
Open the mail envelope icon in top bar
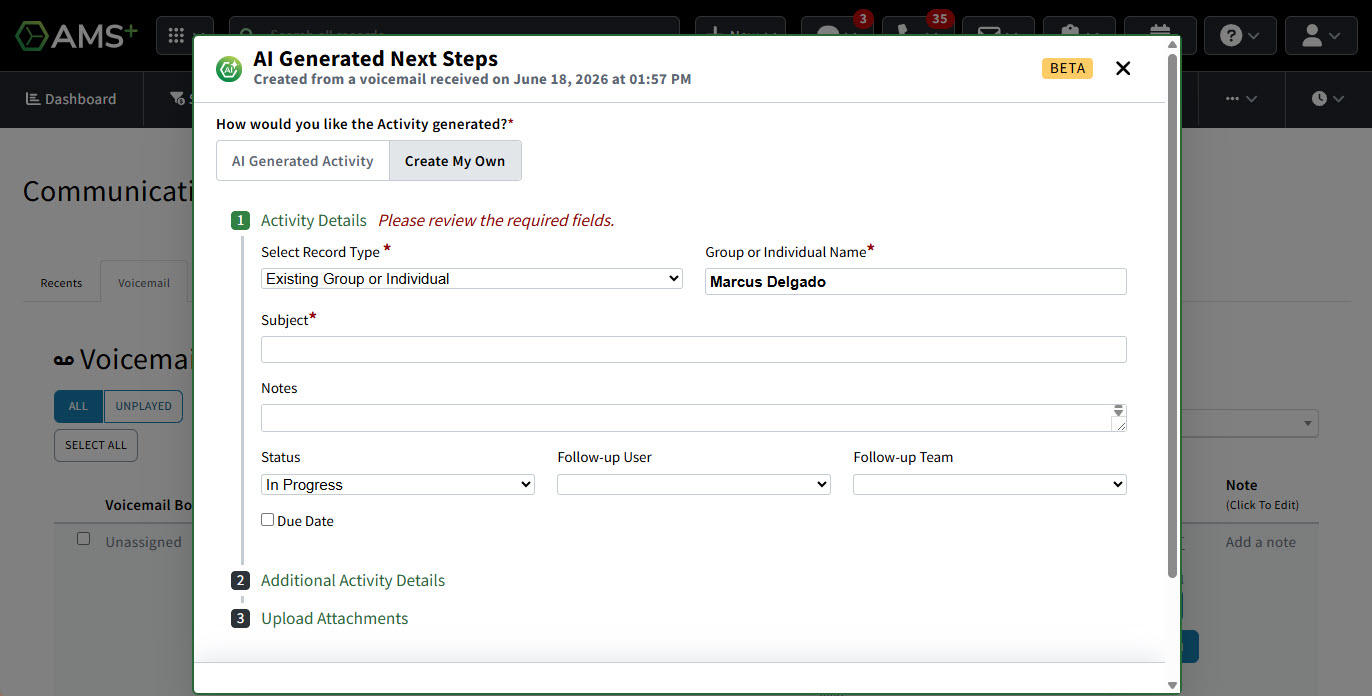pos(998,36)
